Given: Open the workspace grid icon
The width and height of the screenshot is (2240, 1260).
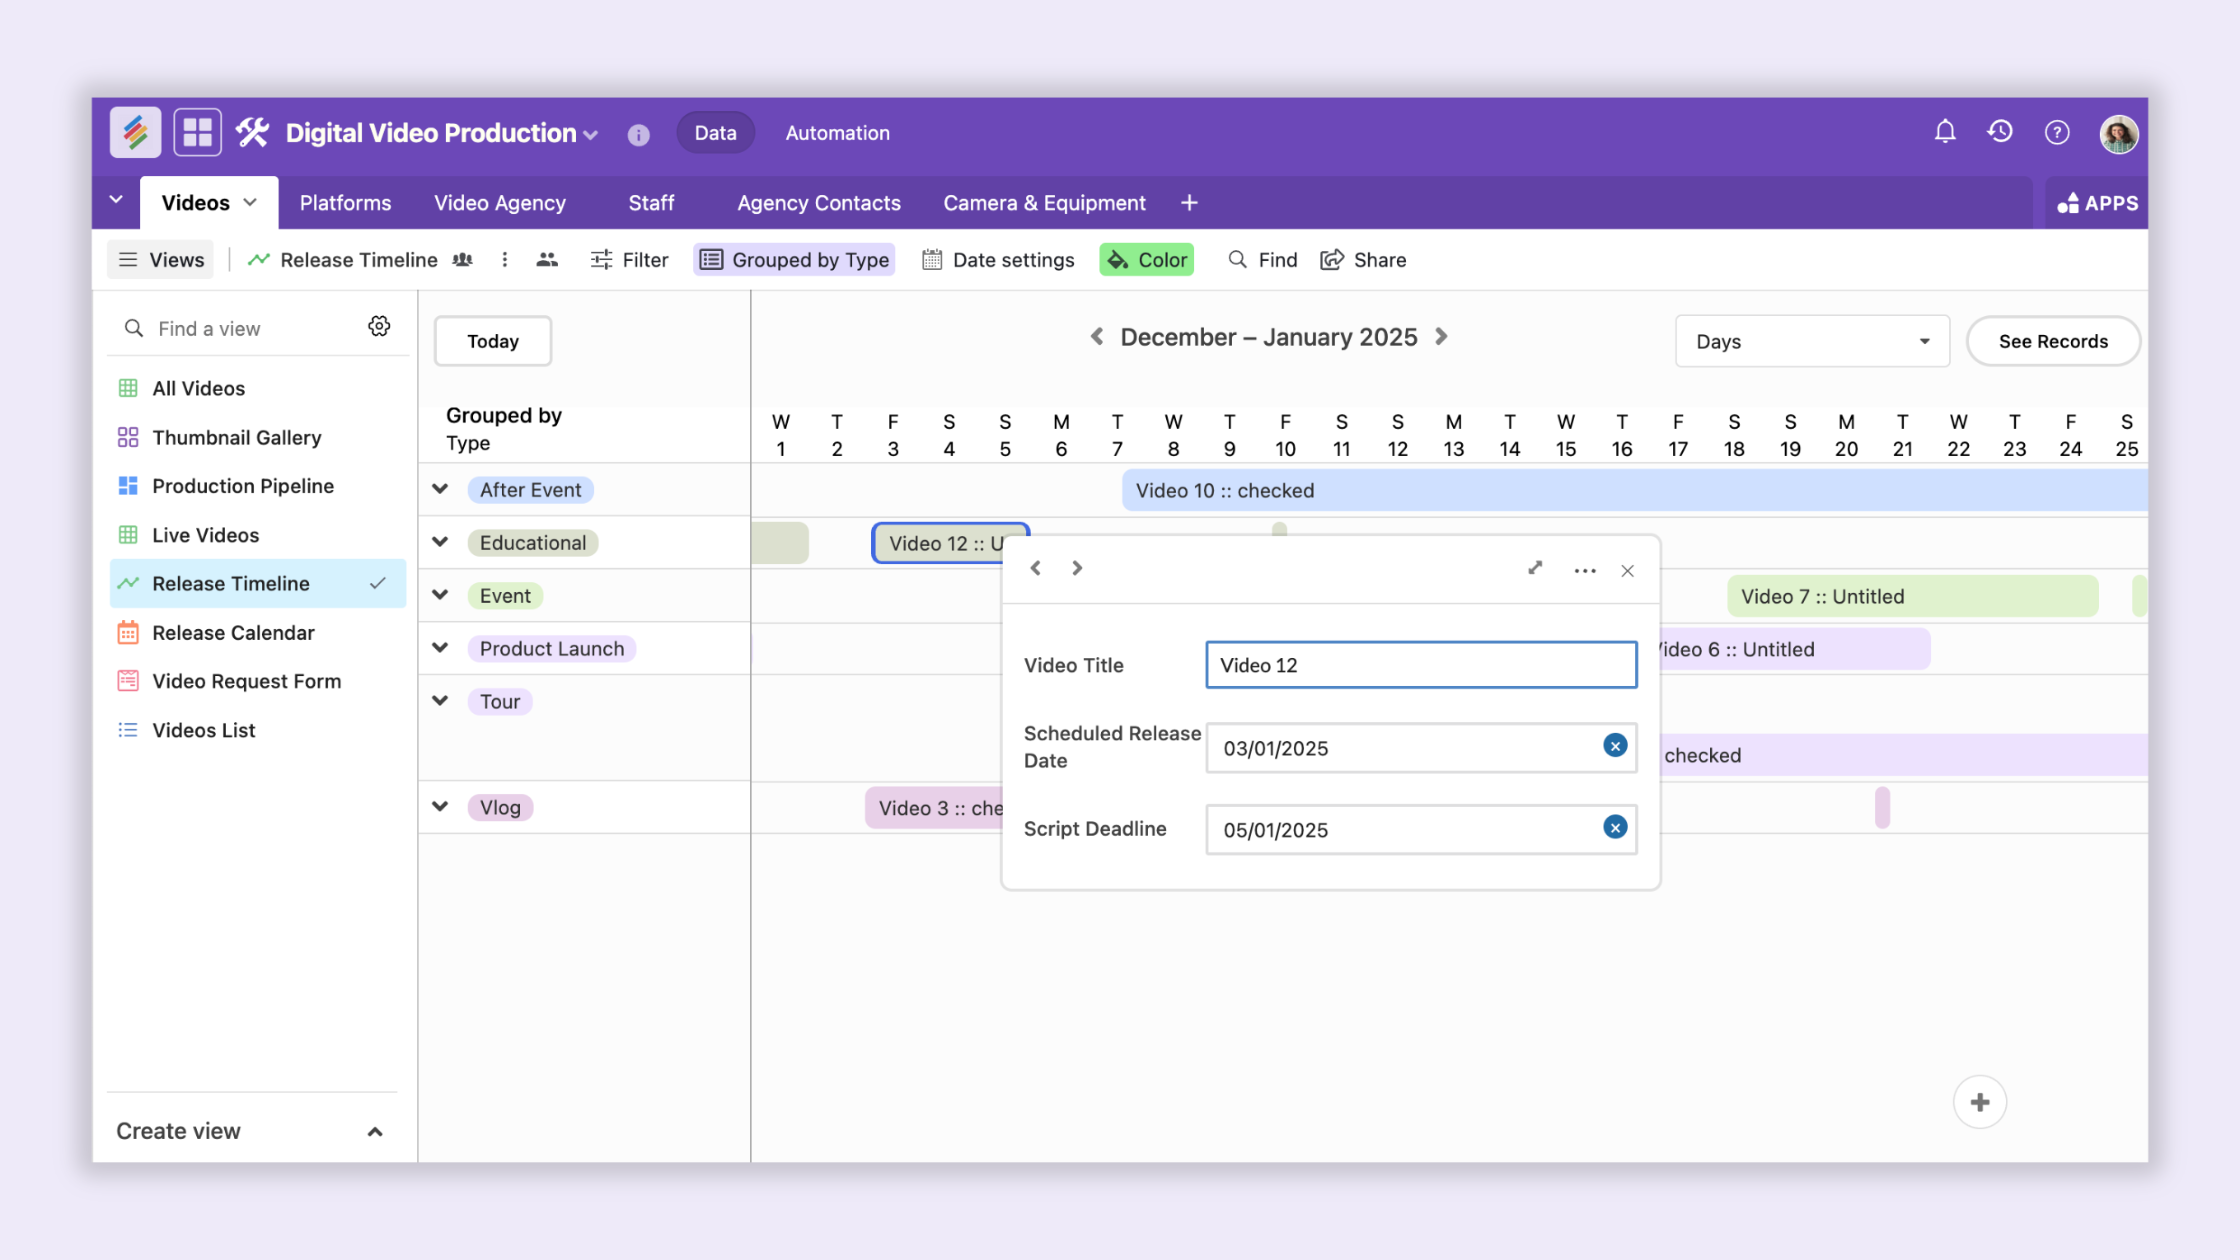Looking at the screenshot, I should [197, 132].
